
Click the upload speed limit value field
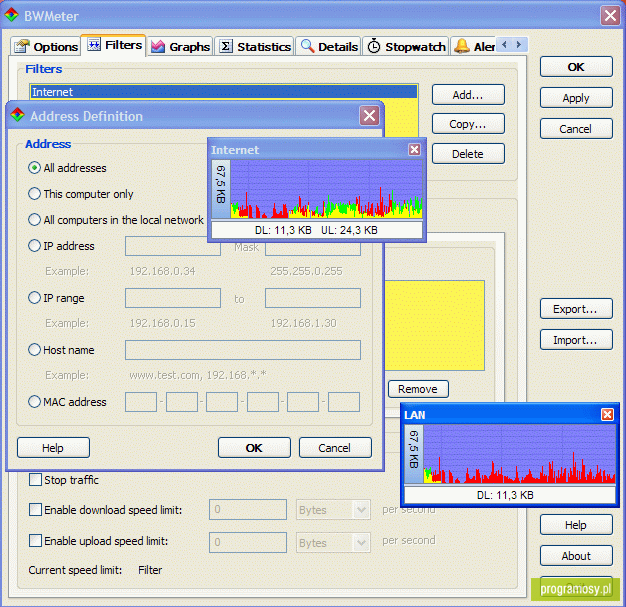tap(248, 542)
